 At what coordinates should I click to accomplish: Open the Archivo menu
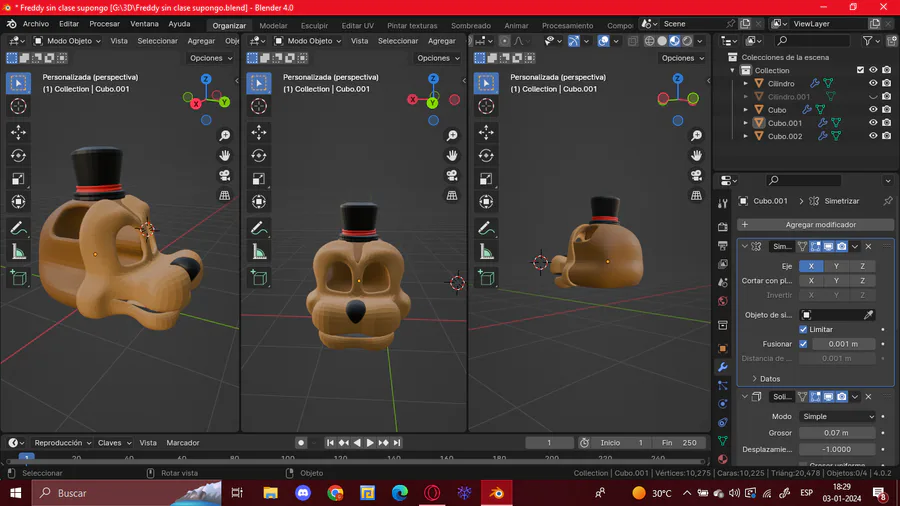(x=36, y=24)
